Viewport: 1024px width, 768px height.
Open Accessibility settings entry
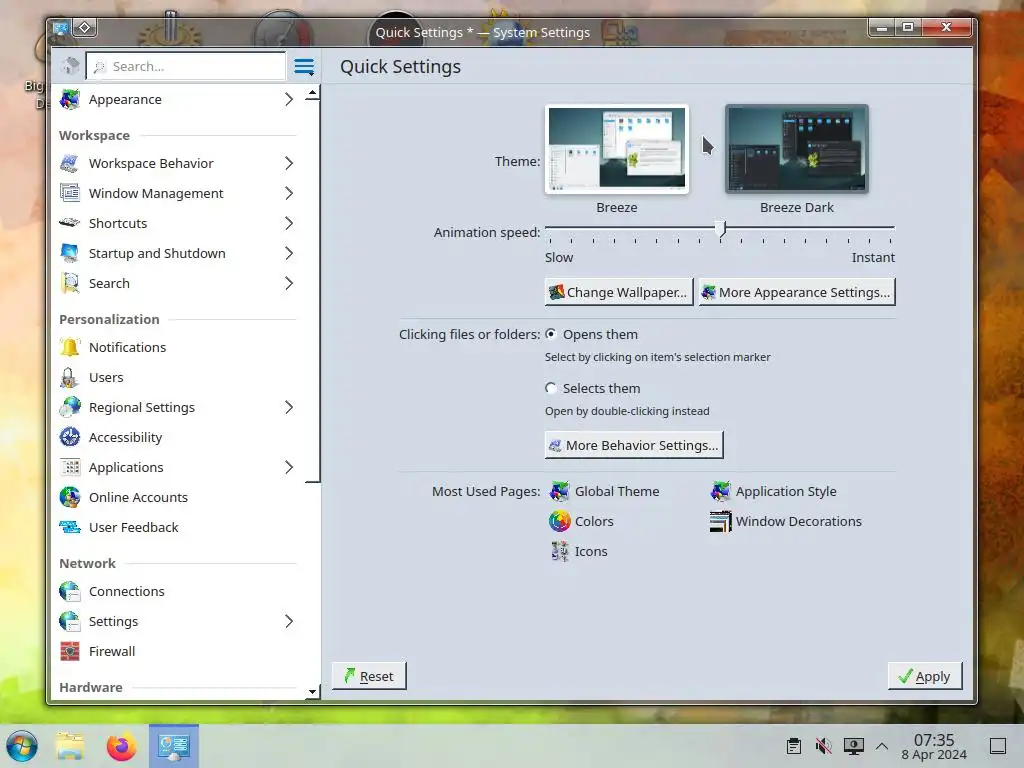tap(177, 438)
